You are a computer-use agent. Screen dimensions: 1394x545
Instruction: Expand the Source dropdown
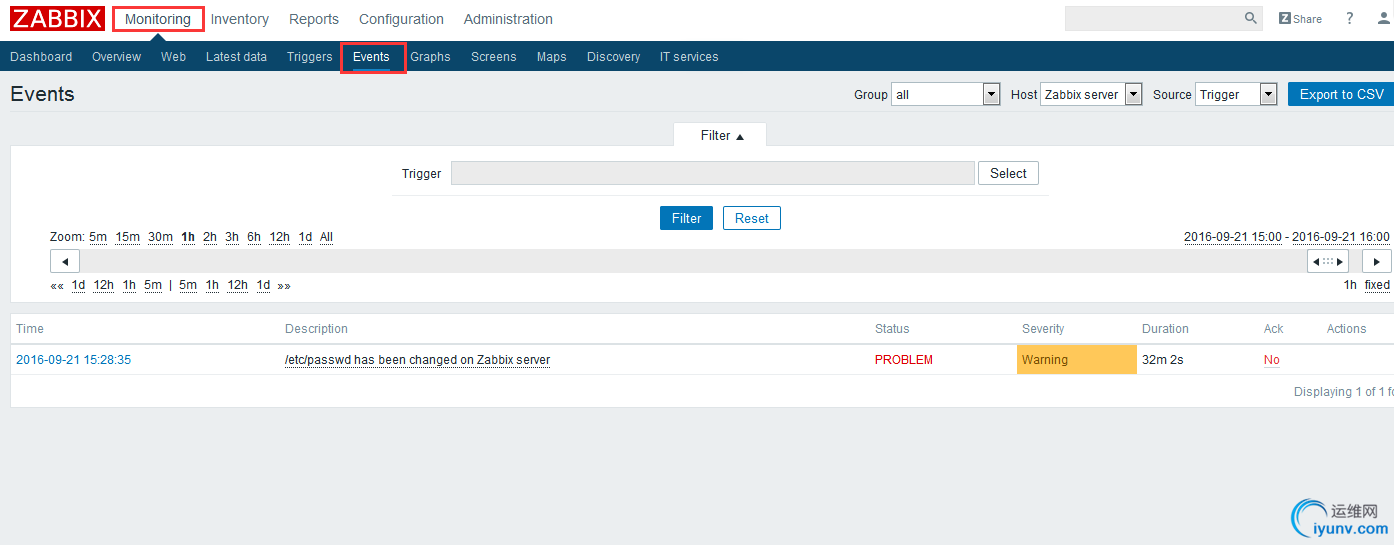[1236, 94]
